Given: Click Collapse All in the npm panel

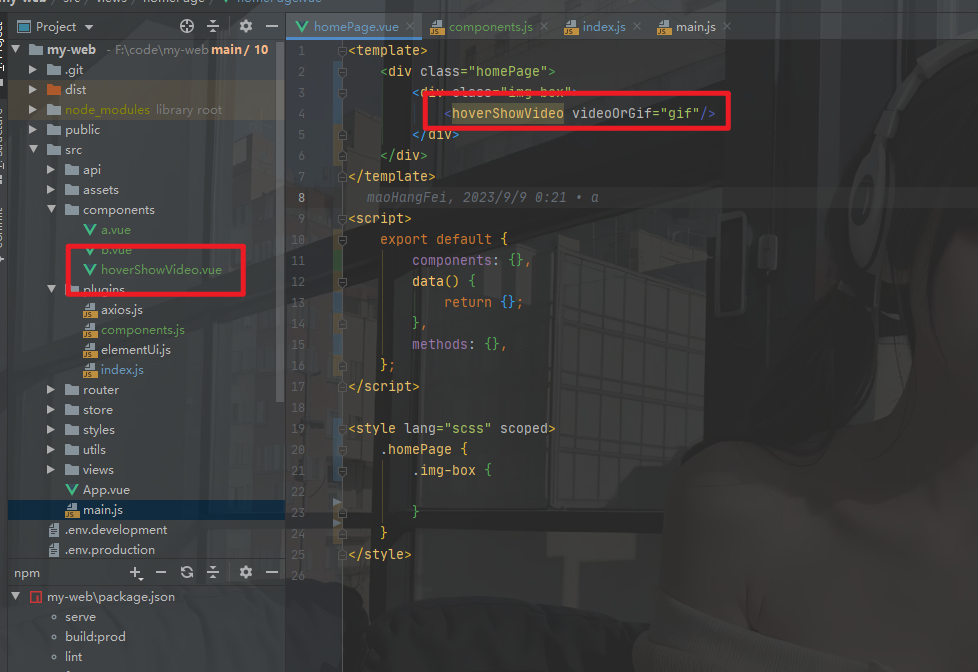Looking at the screenshot, I should 213,572.
